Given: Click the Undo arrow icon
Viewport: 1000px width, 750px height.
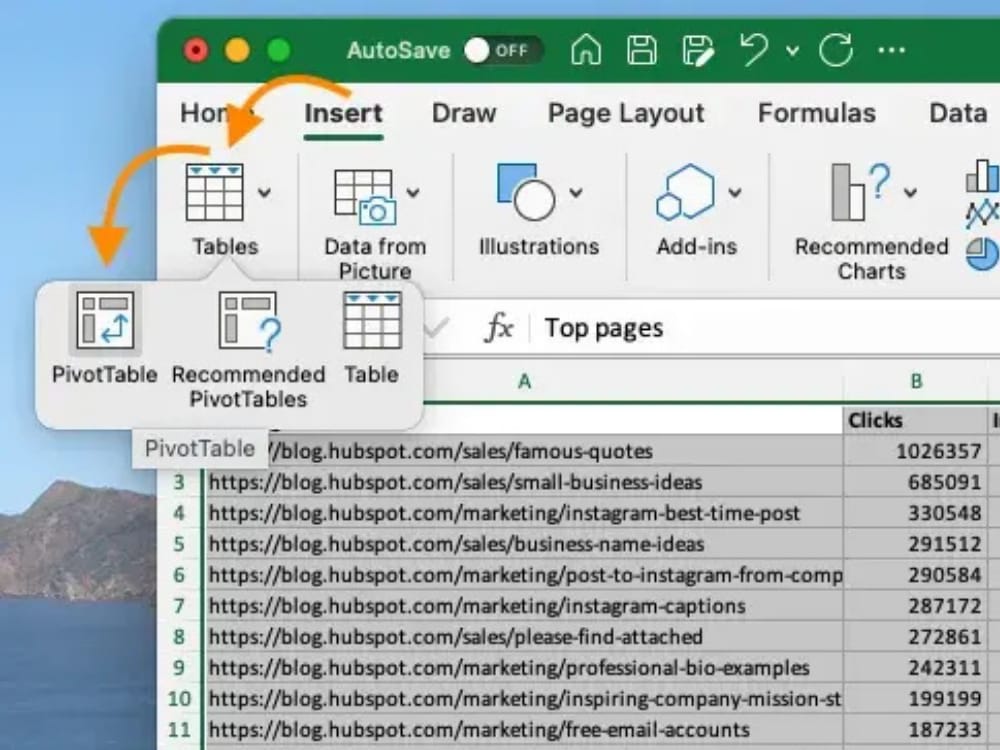Looking at the screenshot, I should click(x=754, y=50).
